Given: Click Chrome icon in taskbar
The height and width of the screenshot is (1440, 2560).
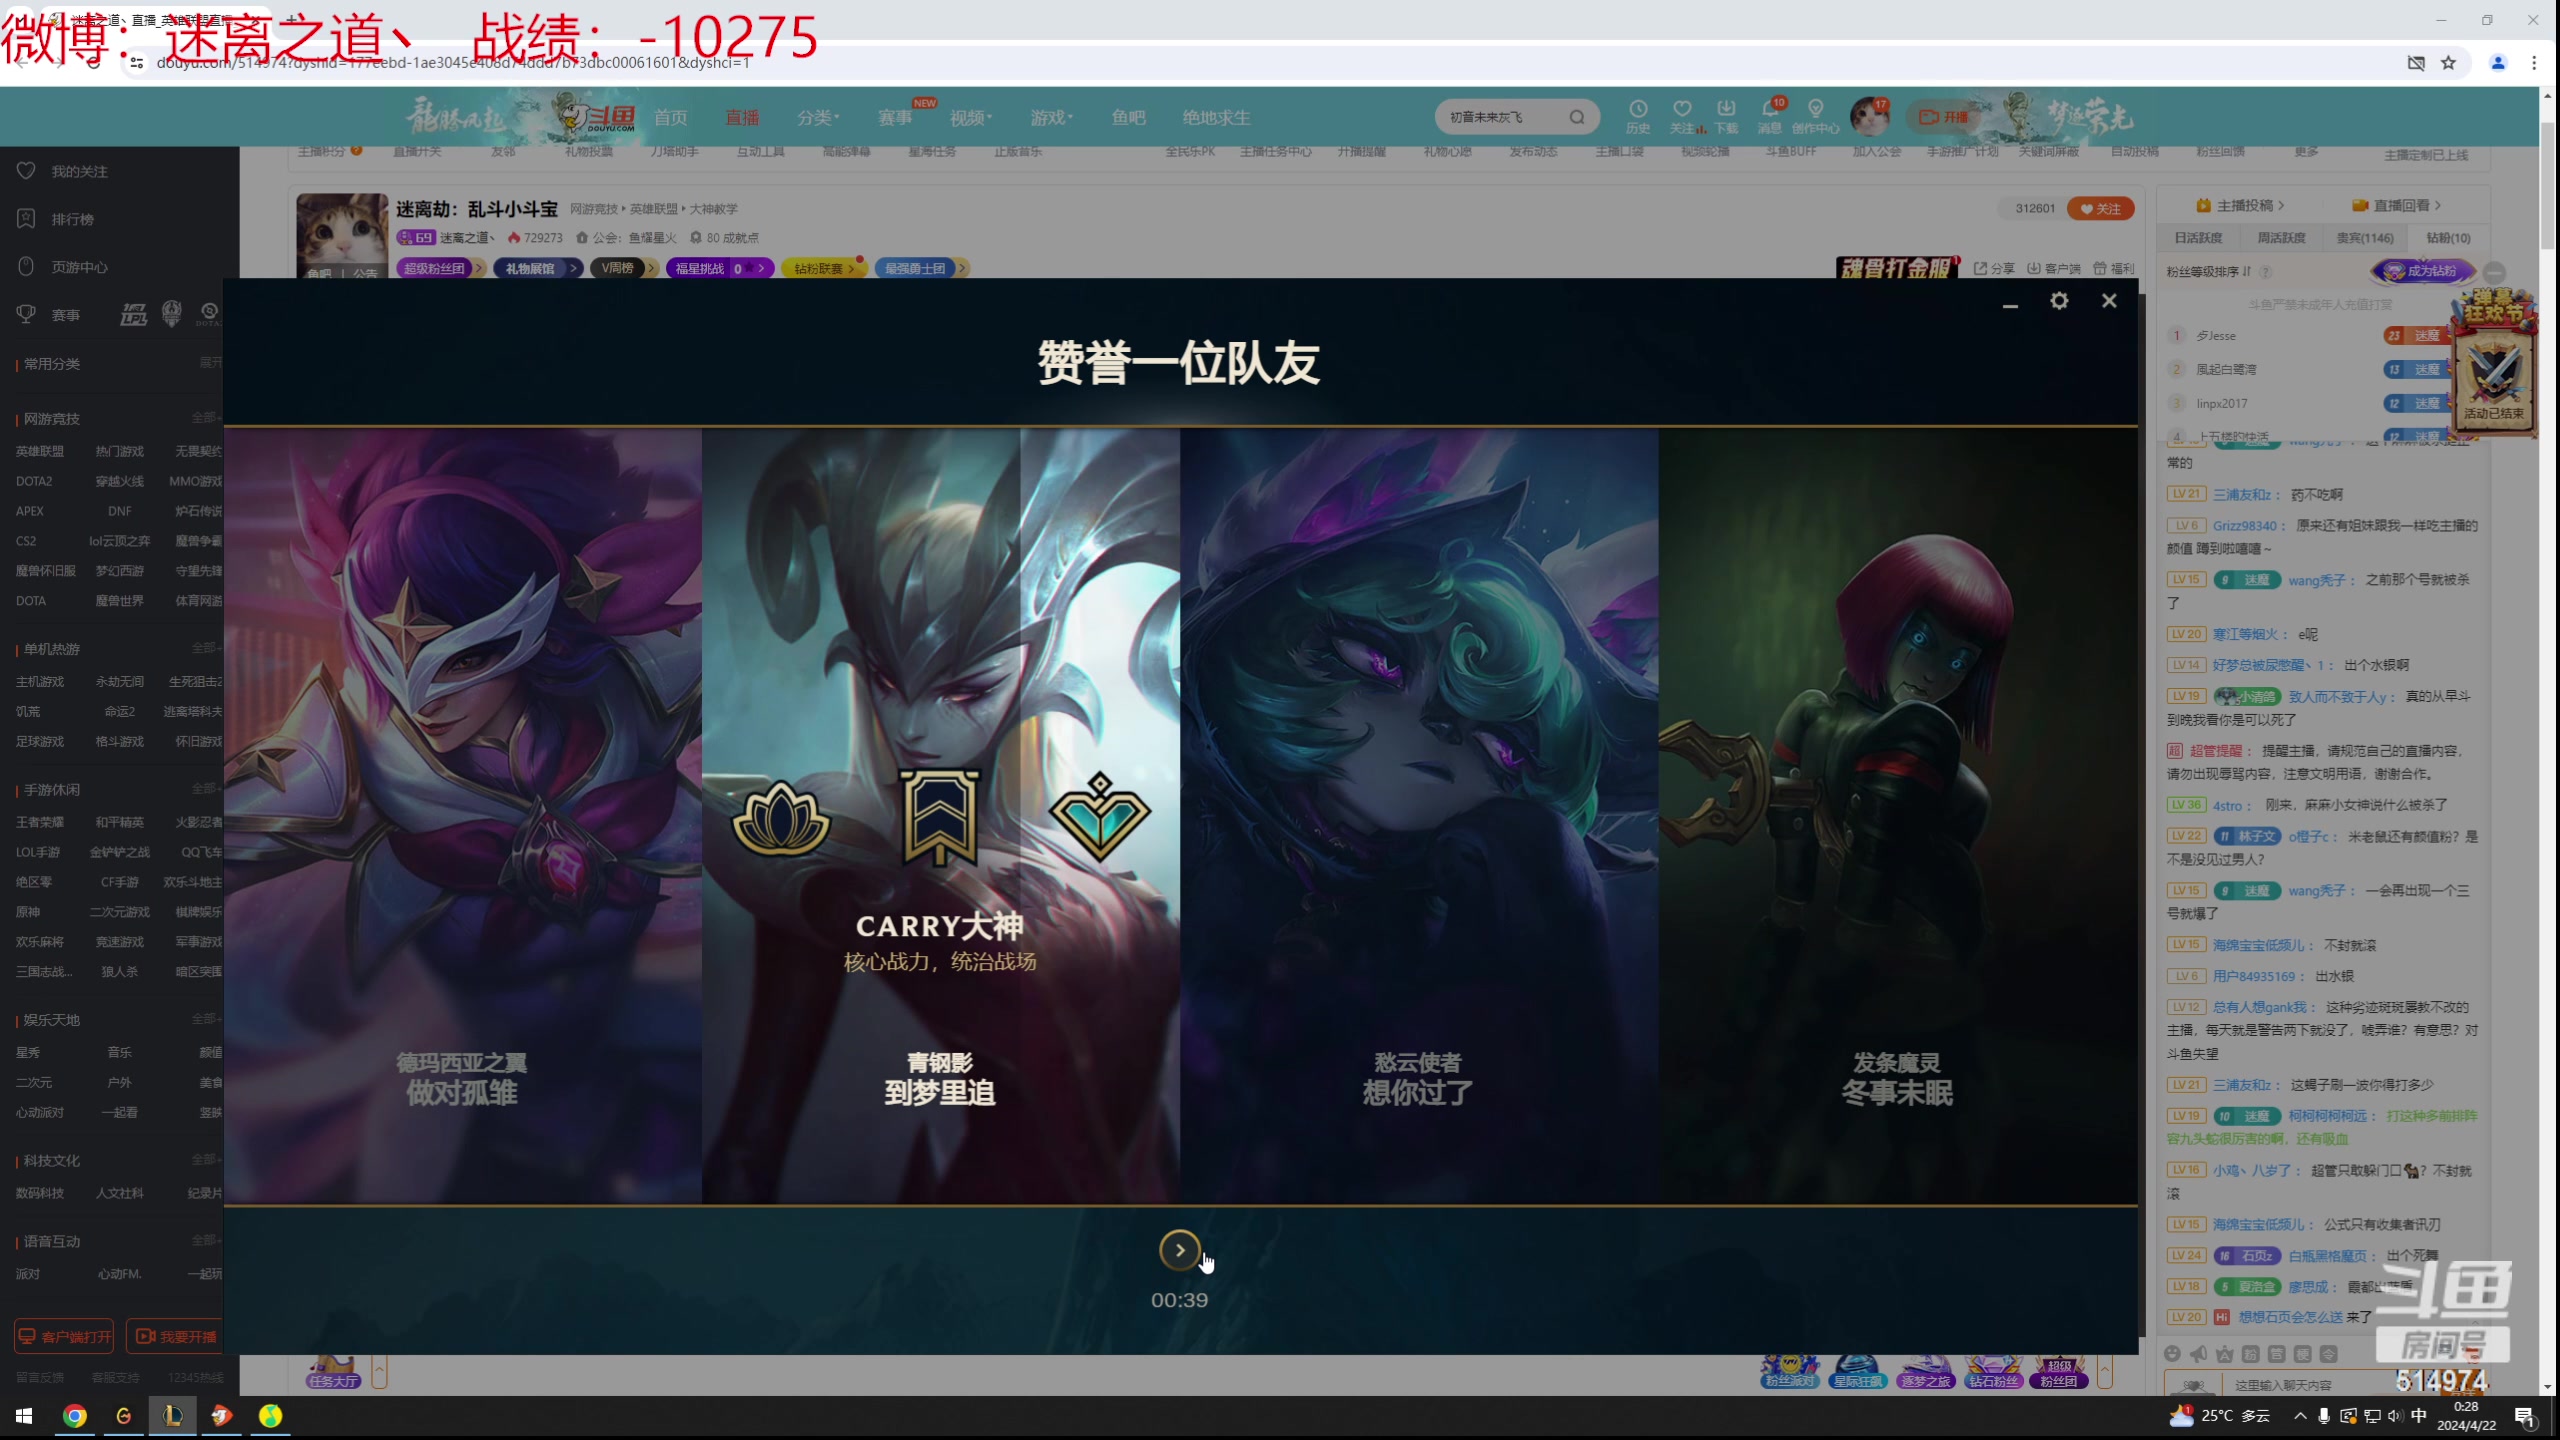Looking at the screenshot, I should pos(75,1415).
